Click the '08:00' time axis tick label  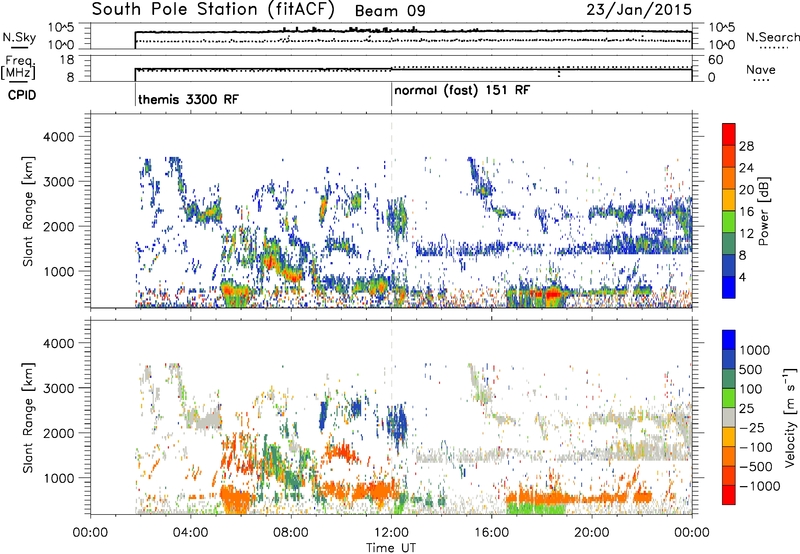click(x=291, y=533)
